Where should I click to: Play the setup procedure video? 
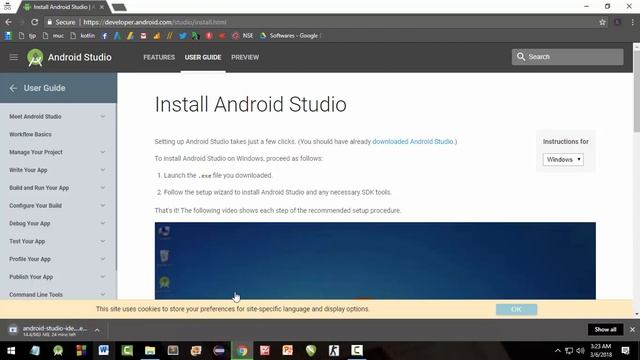pos(375,261)
